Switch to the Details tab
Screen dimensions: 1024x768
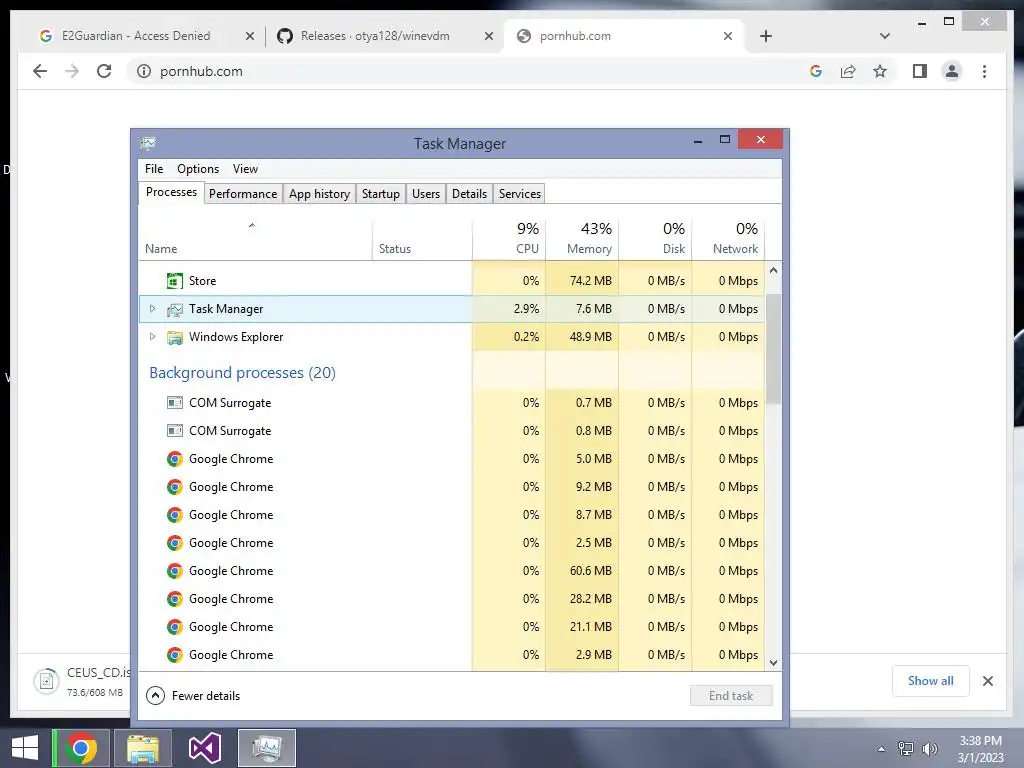click(x=470, y=194)
